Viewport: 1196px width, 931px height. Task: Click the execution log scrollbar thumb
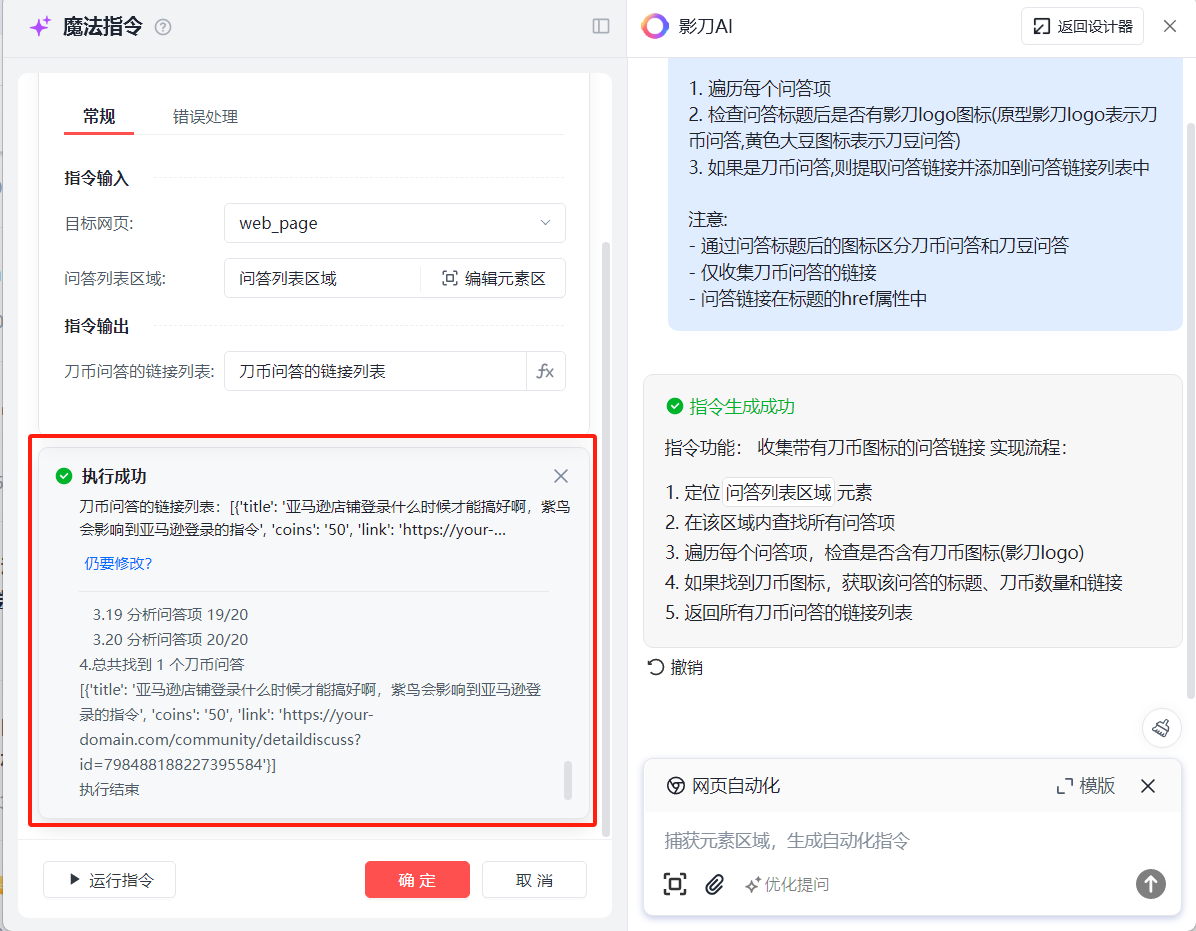[568, 780]
